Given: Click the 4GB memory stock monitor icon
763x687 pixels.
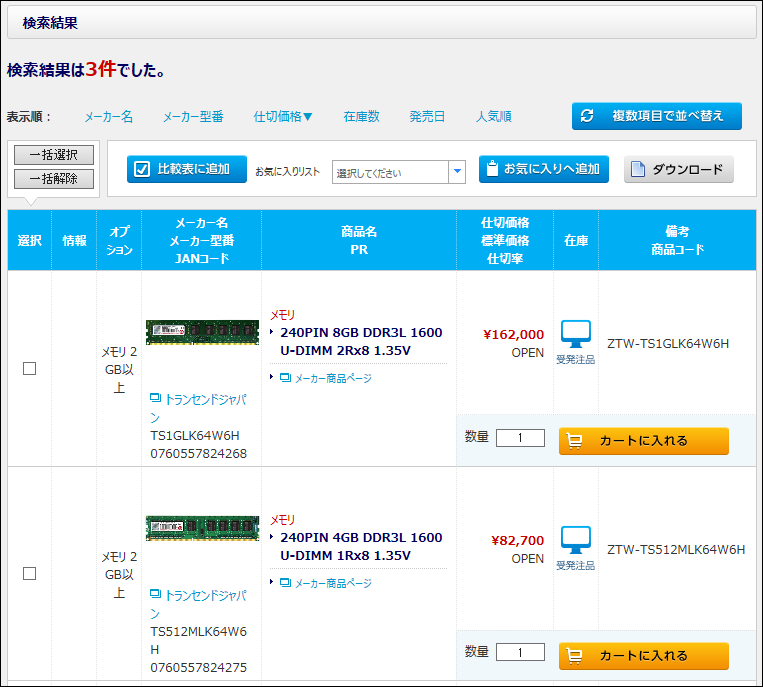Looking at the screenshot, I should pyautogui.click(x=575, y=541).
